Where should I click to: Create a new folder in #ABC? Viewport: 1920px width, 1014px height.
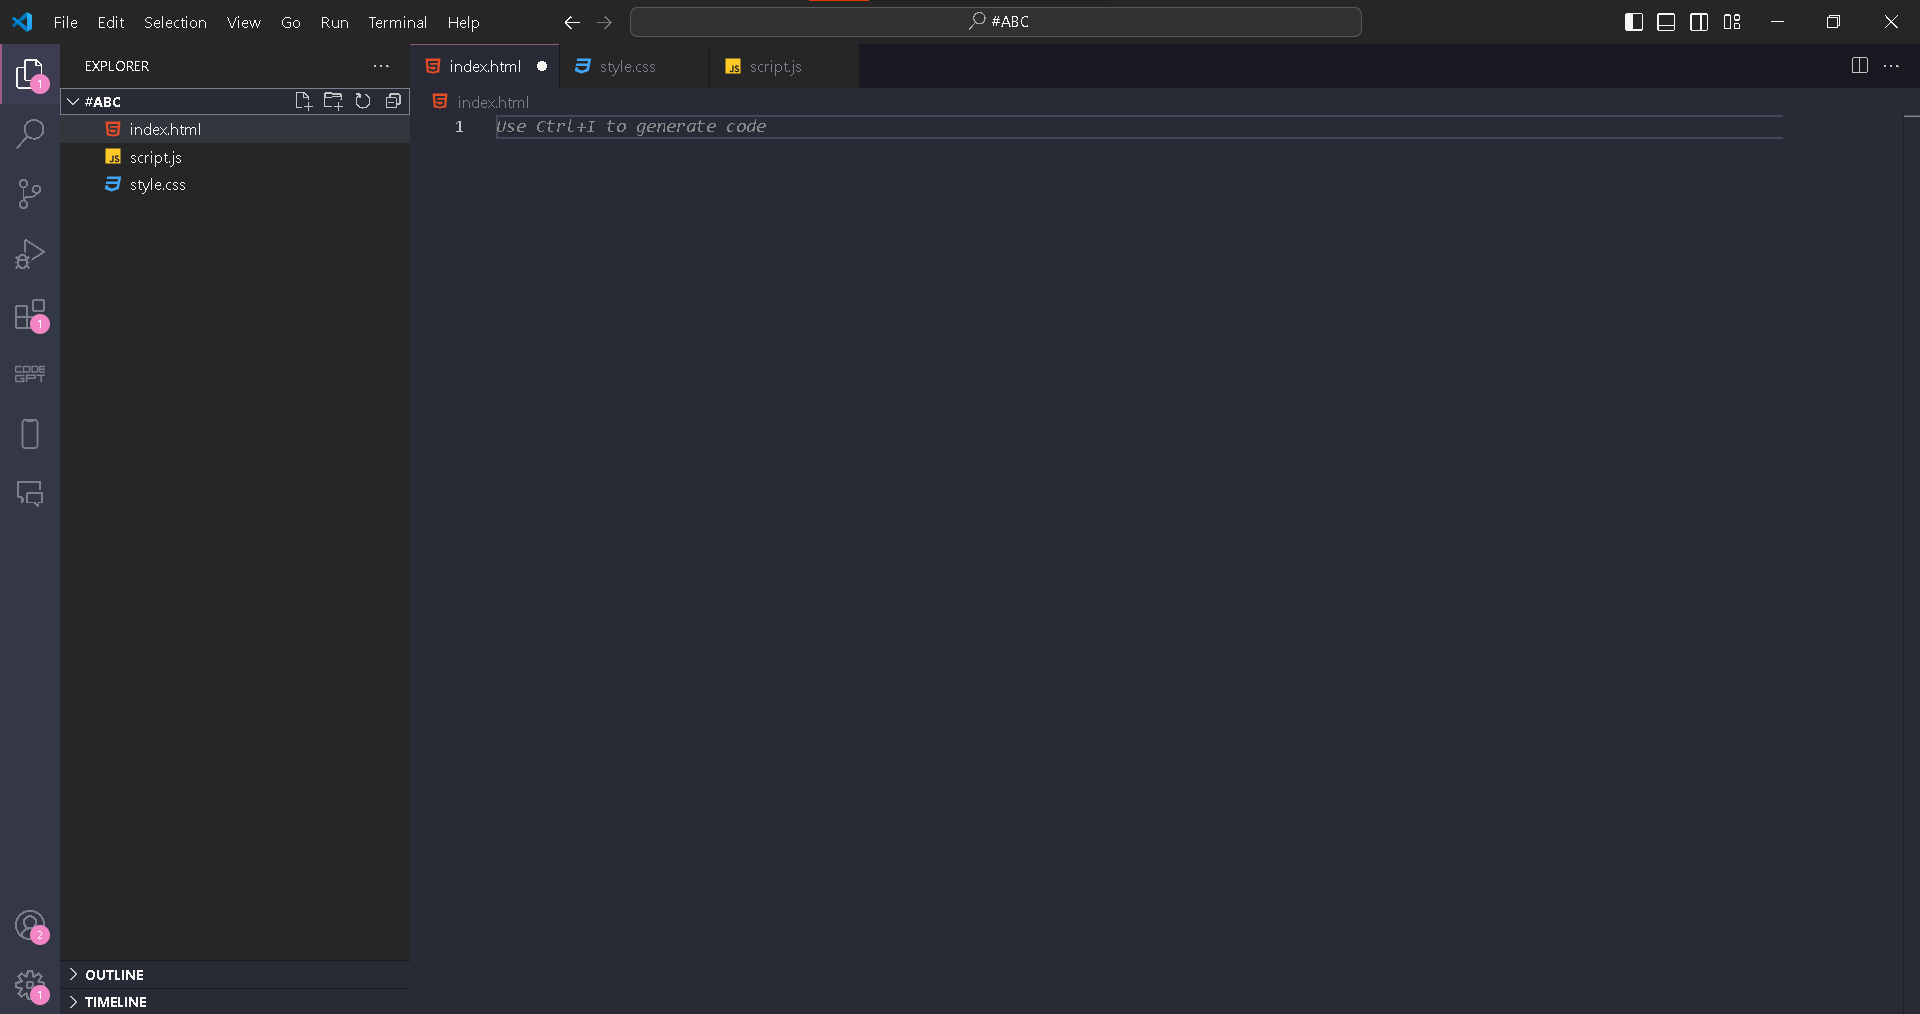click(x=333, y=101)
